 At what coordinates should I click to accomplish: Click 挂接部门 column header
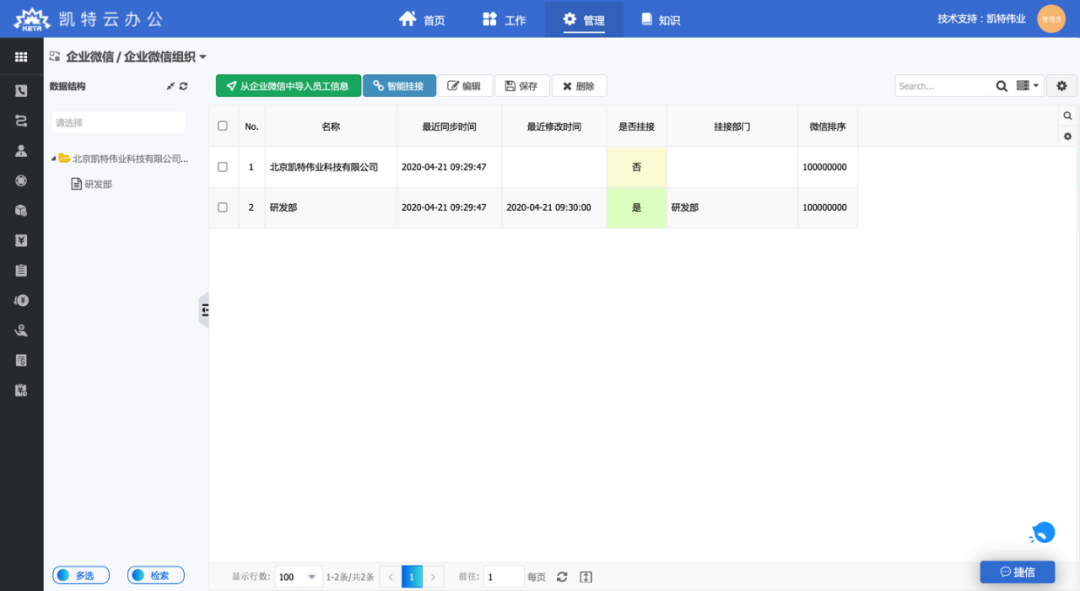point(732,126)
